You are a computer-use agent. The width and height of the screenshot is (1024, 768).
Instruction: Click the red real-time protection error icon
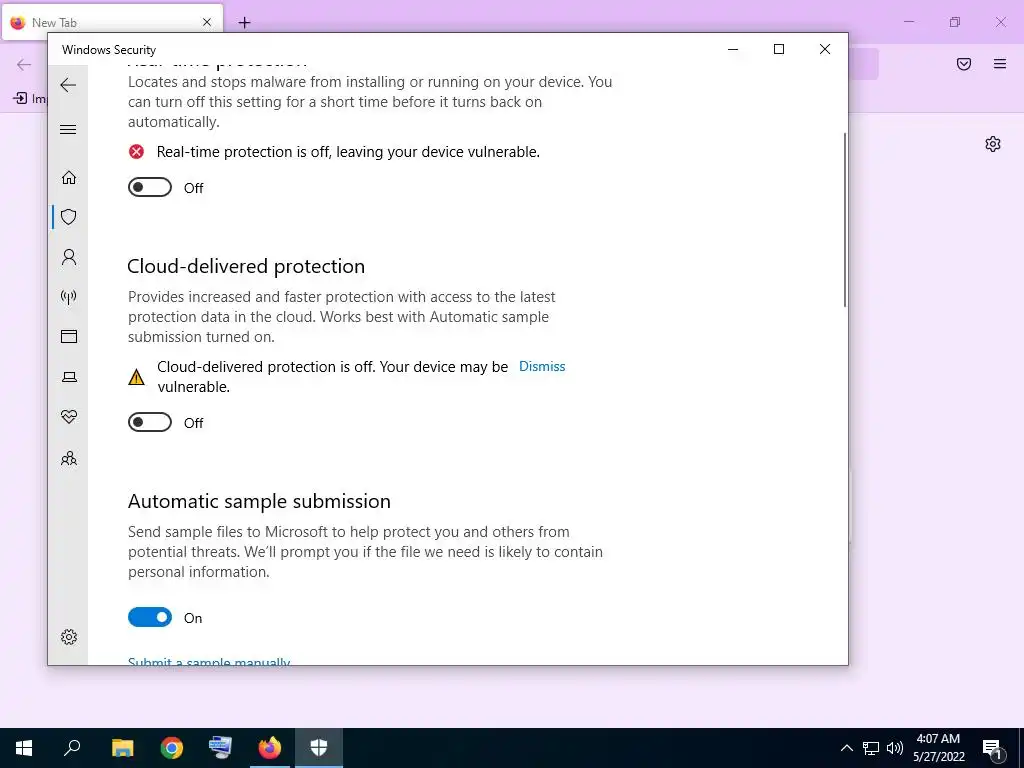tap(136, 152)
